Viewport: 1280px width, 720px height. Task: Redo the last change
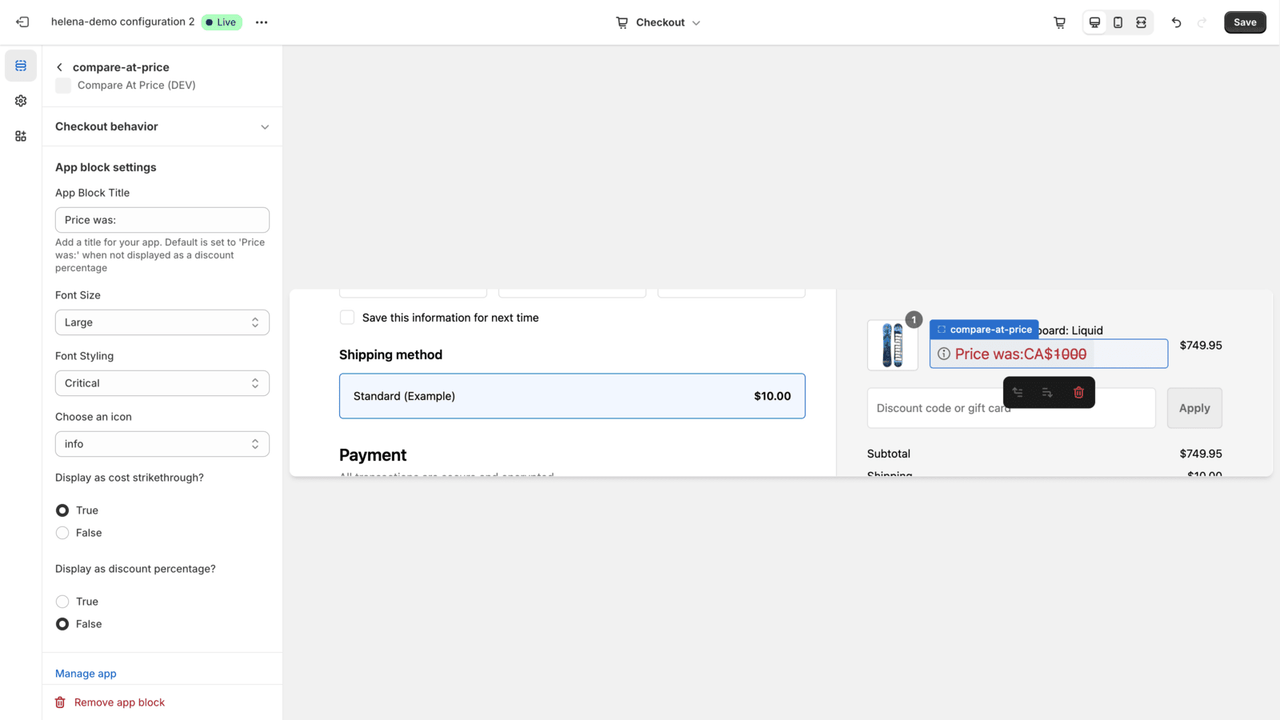pos(1202,22)
